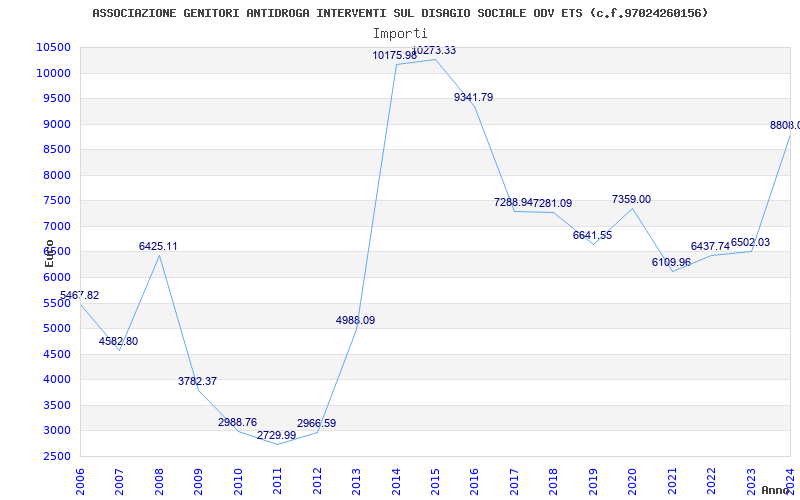Select the 2023 year tick label

pos(751,482)
